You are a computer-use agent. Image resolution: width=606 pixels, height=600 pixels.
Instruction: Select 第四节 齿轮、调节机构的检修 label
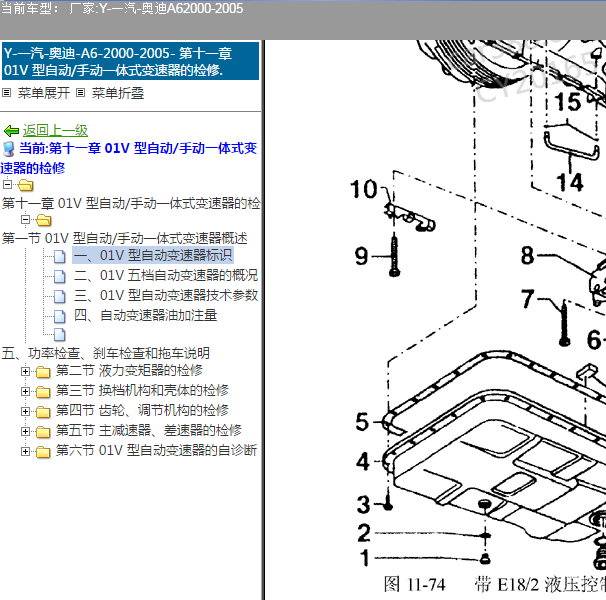142,410
